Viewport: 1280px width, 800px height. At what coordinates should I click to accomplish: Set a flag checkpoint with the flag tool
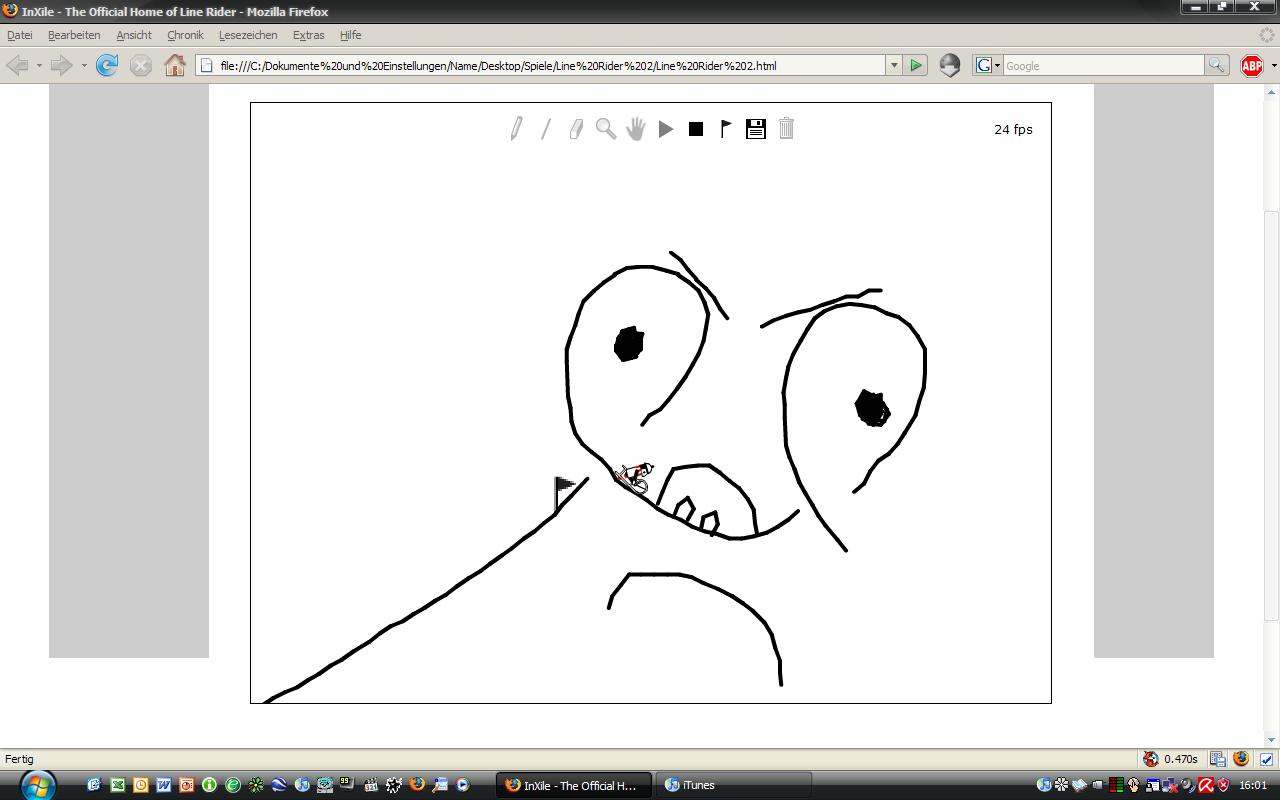point(726,129)
